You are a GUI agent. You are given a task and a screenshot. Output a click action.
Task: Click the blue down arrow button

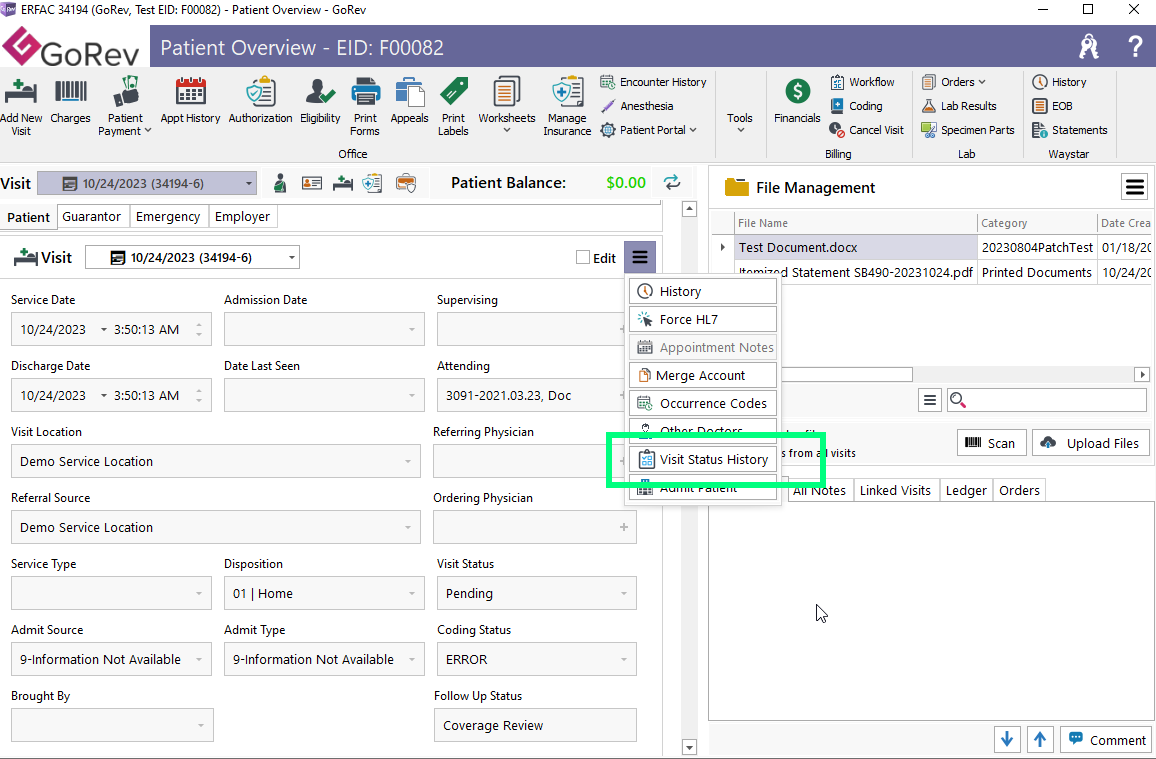(x=1007, y=738)
